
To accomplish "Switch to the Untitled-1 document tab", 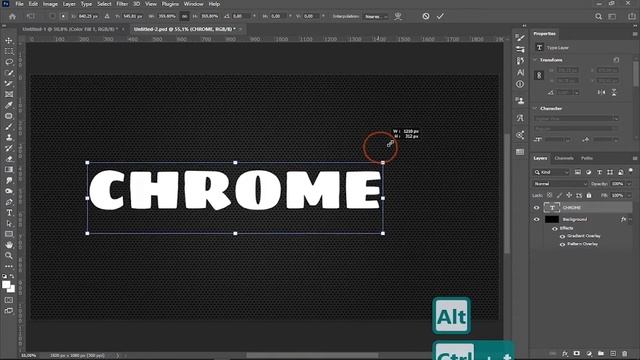I will pyautogui.click(x=70, y=29).
